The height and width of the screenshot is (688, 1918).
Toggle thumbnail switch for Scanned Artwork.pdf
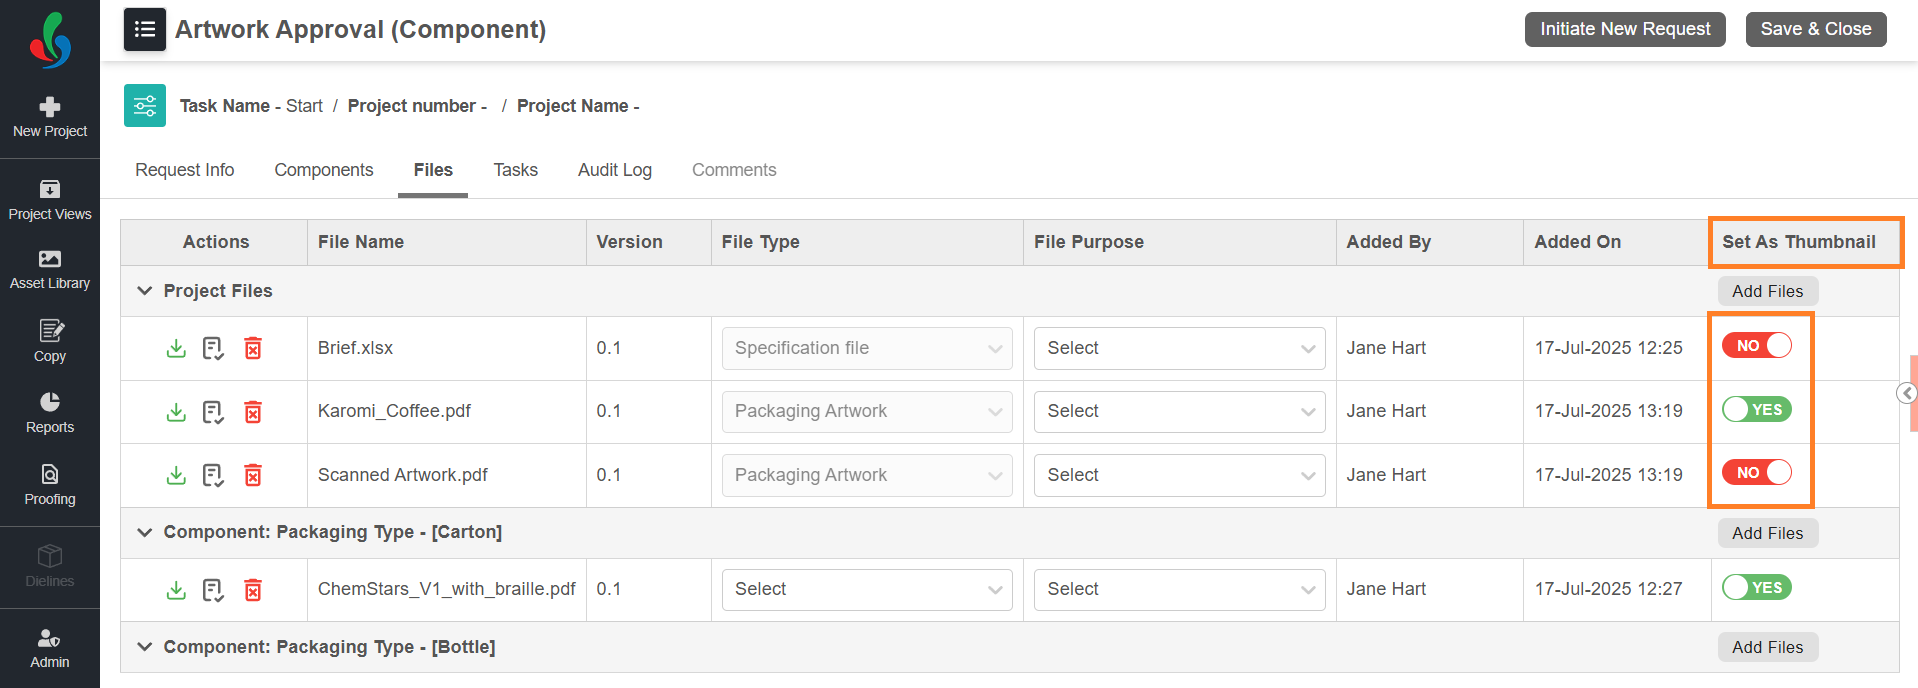point(1757,472)
